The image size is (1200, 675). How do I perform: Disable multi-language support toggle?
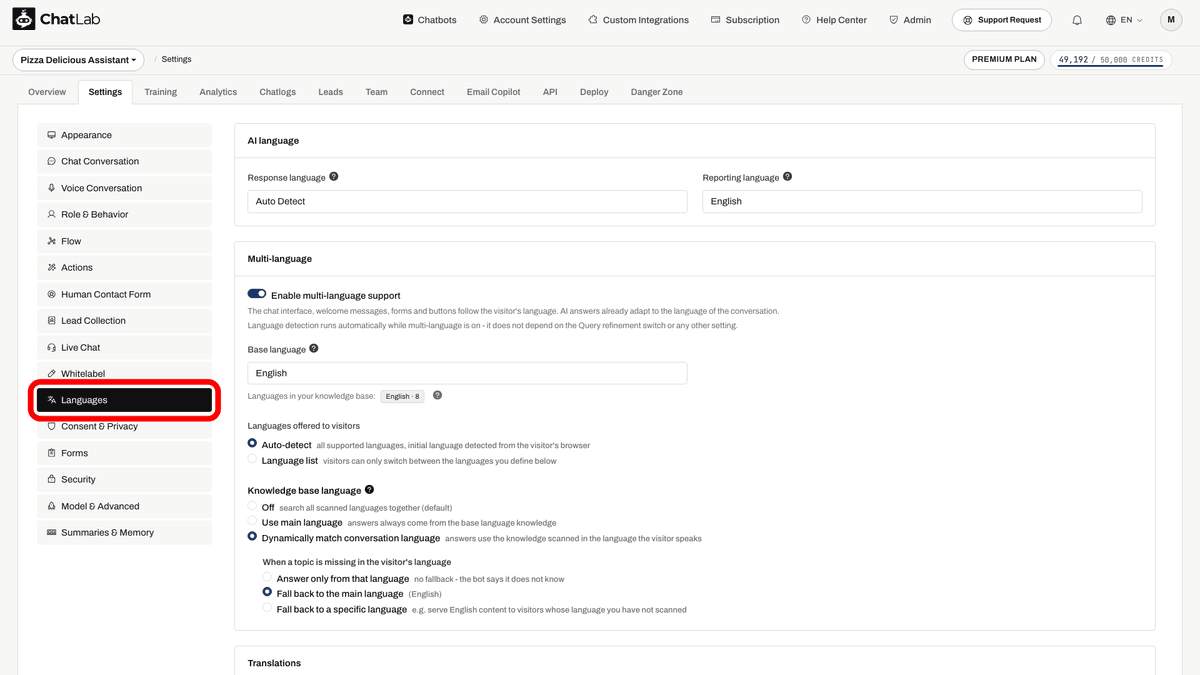click(x=257, y=295)
